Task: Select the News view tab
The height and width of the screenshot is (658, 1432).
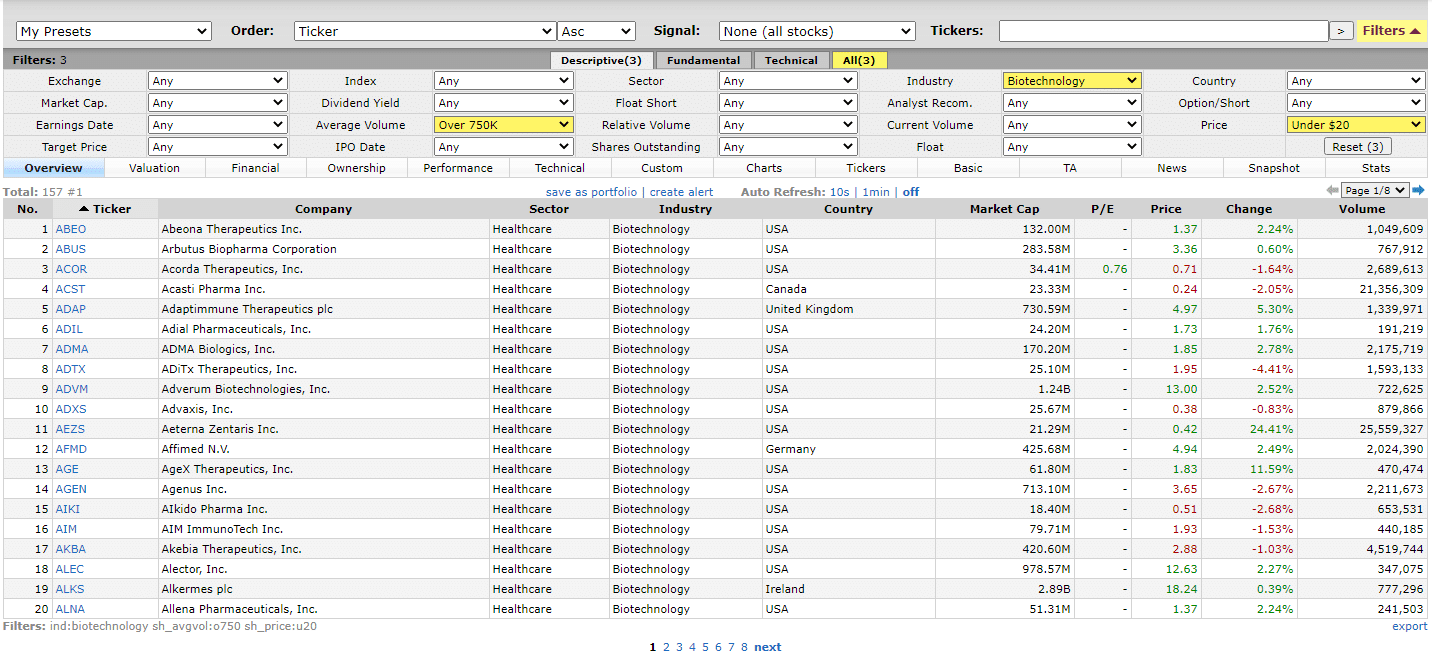Action: (x=1172, y=168)
